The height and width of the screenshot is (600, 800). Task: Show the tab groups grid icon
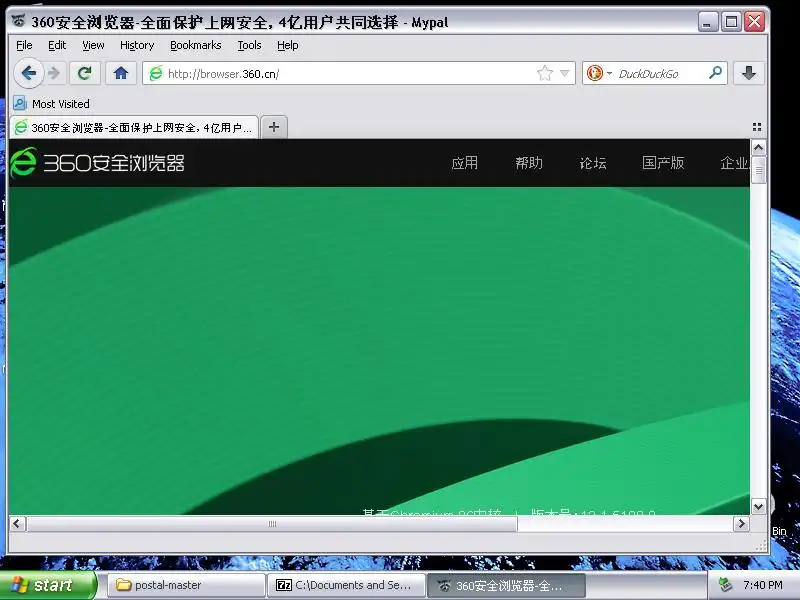tap(757, 127)
